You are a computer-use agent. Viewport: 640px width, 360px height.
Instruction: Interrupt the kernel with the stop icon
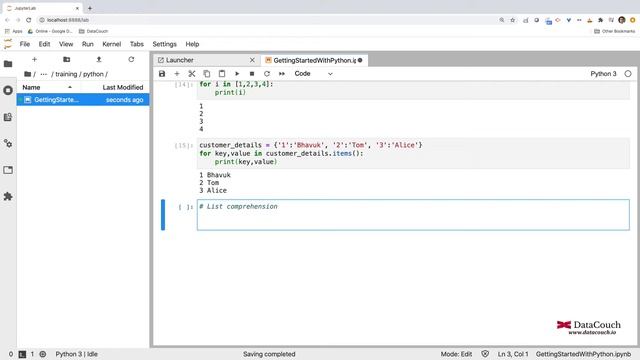coord(252,74)
